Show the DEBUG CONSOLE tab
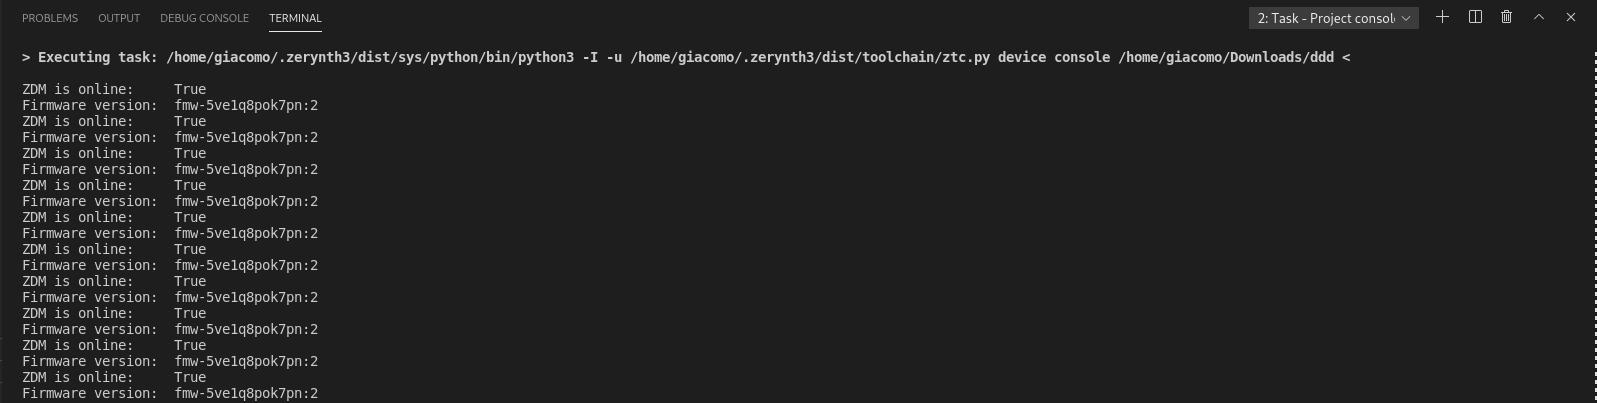The height and width of the screenshot is (403, 1597). point(204,18)
